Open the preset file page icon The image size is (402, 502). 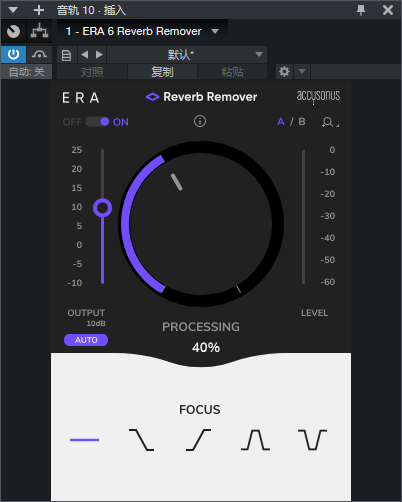[67, 55]
